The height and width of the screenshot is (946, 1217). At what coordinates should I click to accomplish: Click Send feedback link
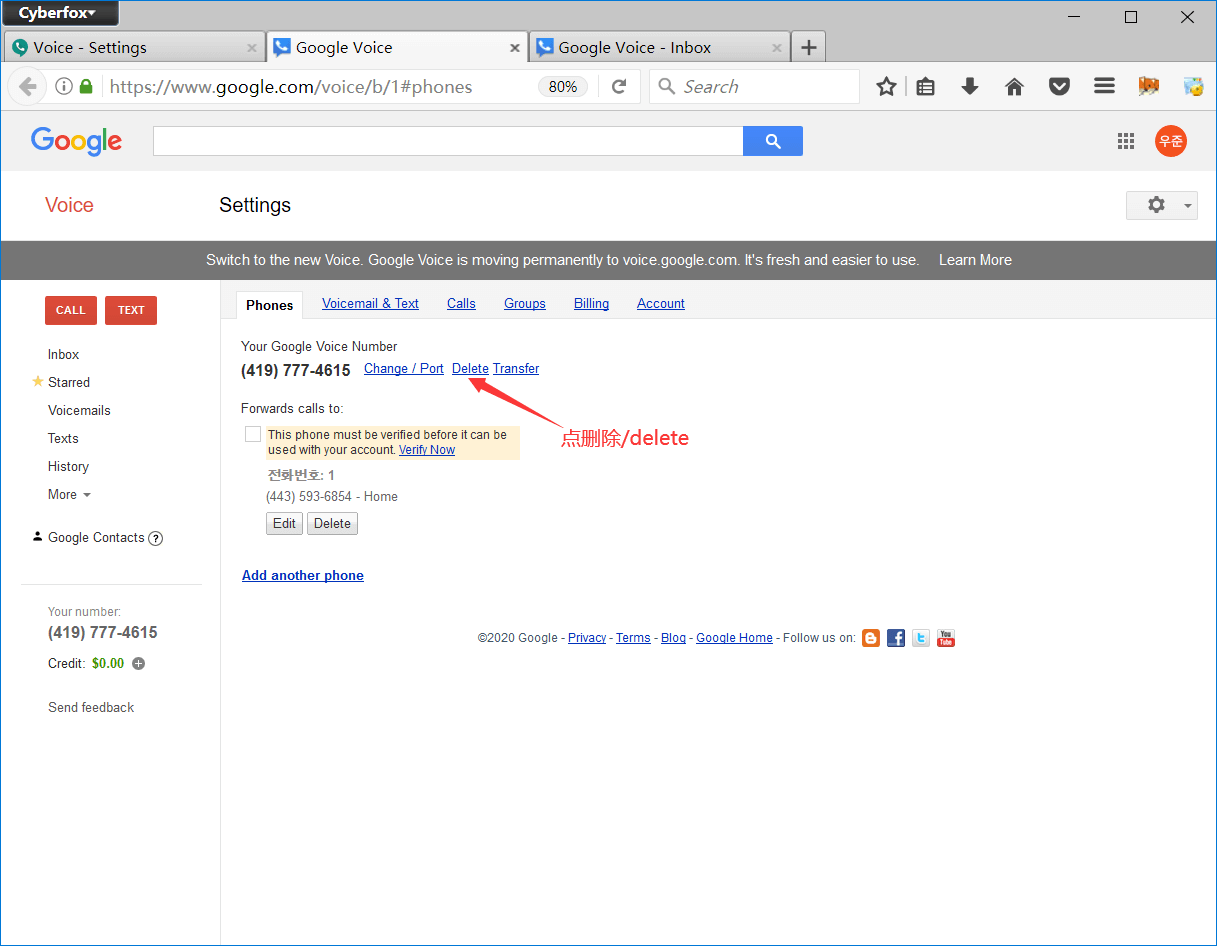pos(91,707)
